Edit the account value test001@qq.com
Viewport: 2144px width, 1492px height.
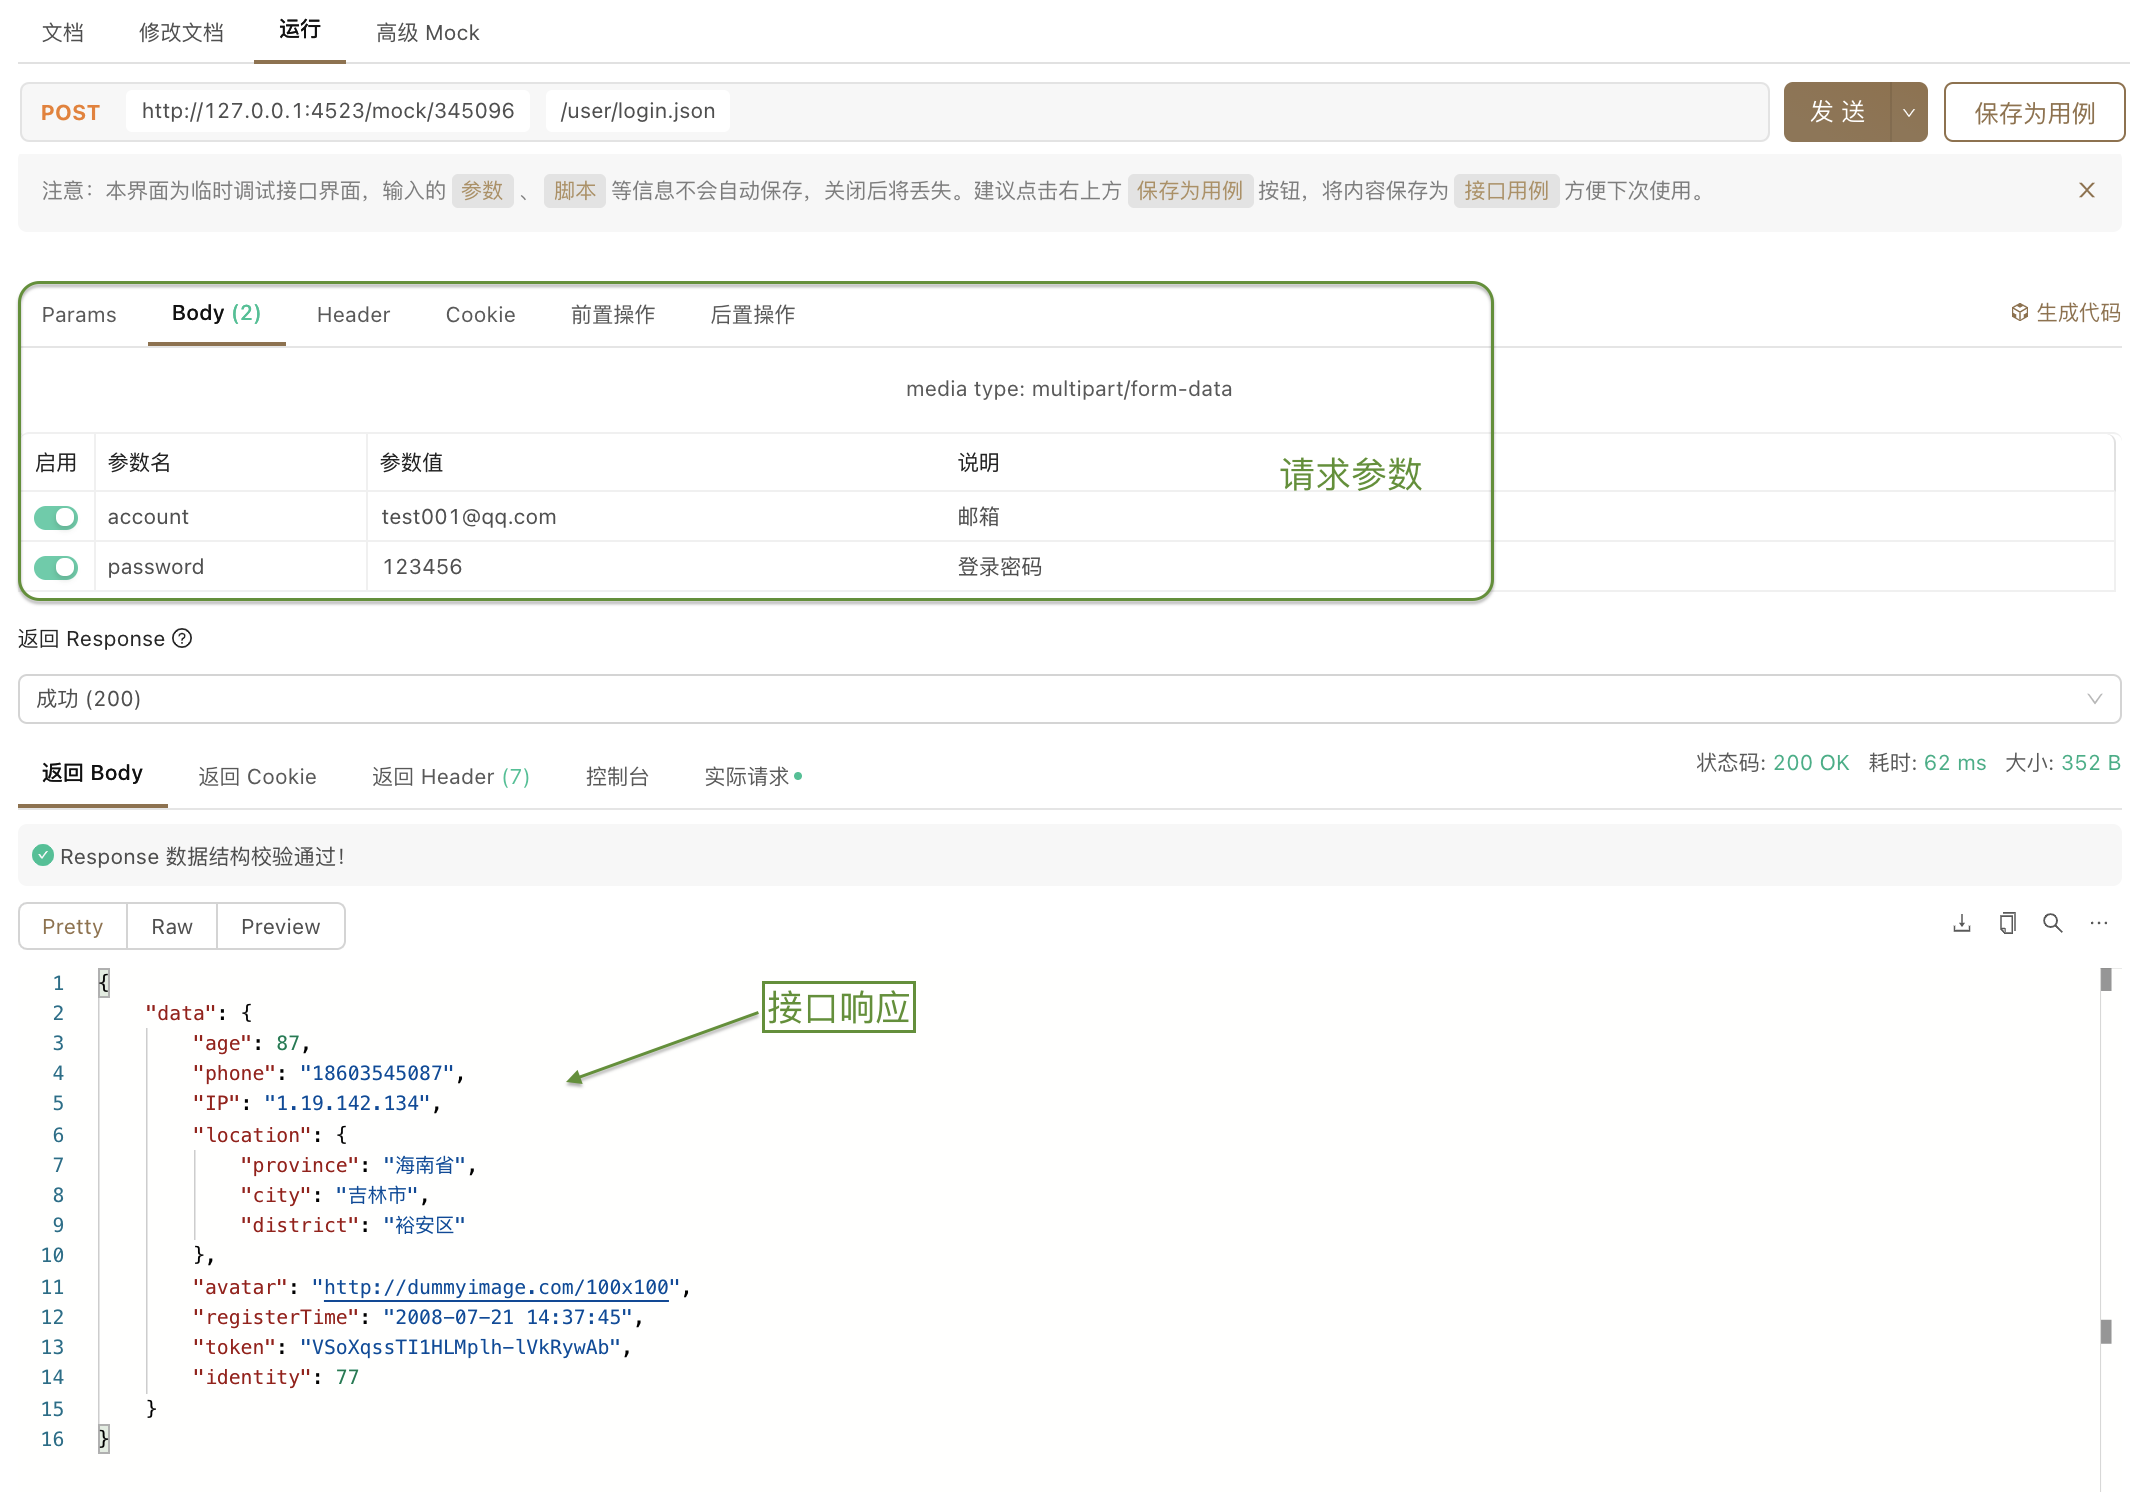tap(469, 517)
